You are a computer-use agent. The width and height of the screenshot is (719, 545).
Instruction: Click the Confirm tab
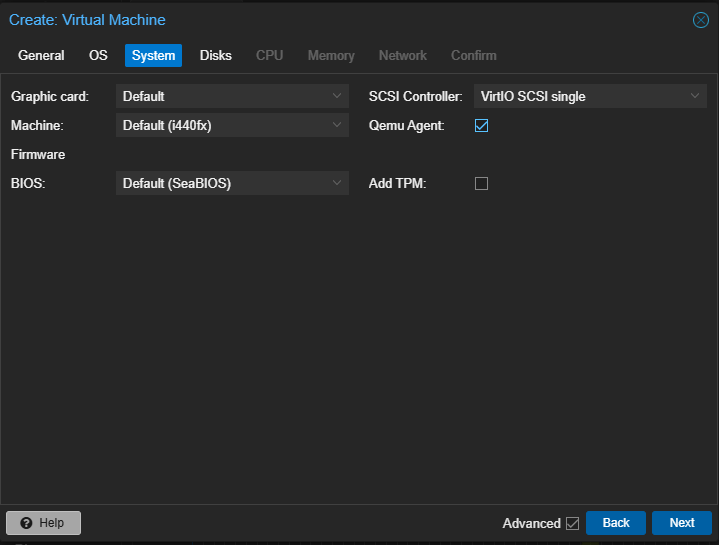point(473,56)
